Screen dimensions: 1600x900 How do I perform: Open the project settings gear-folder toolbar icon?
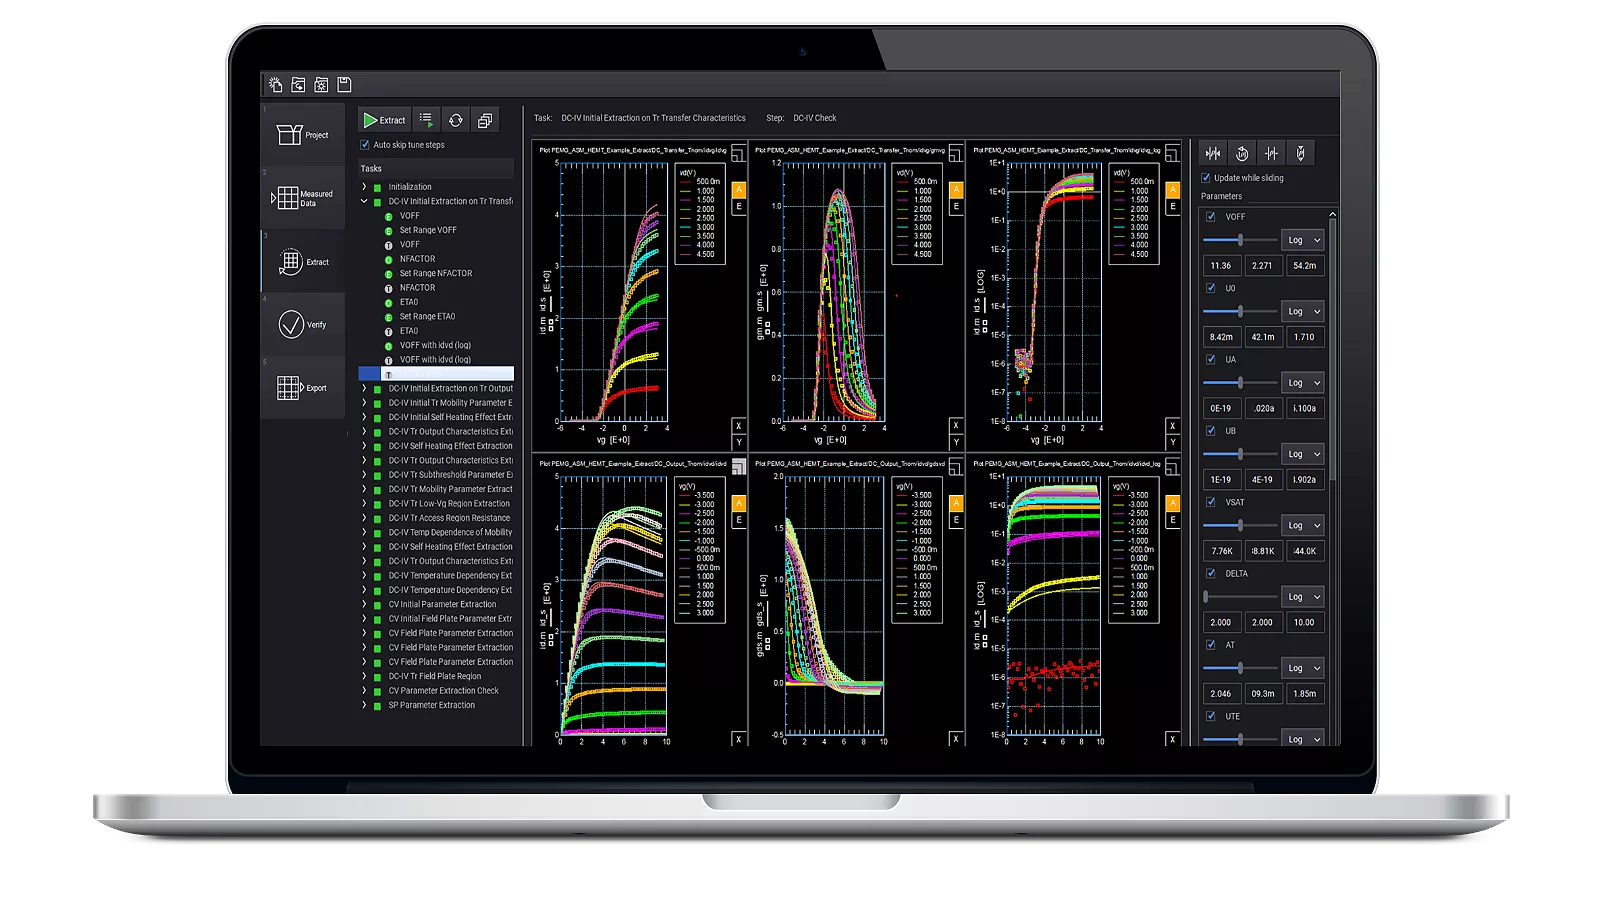320,85
